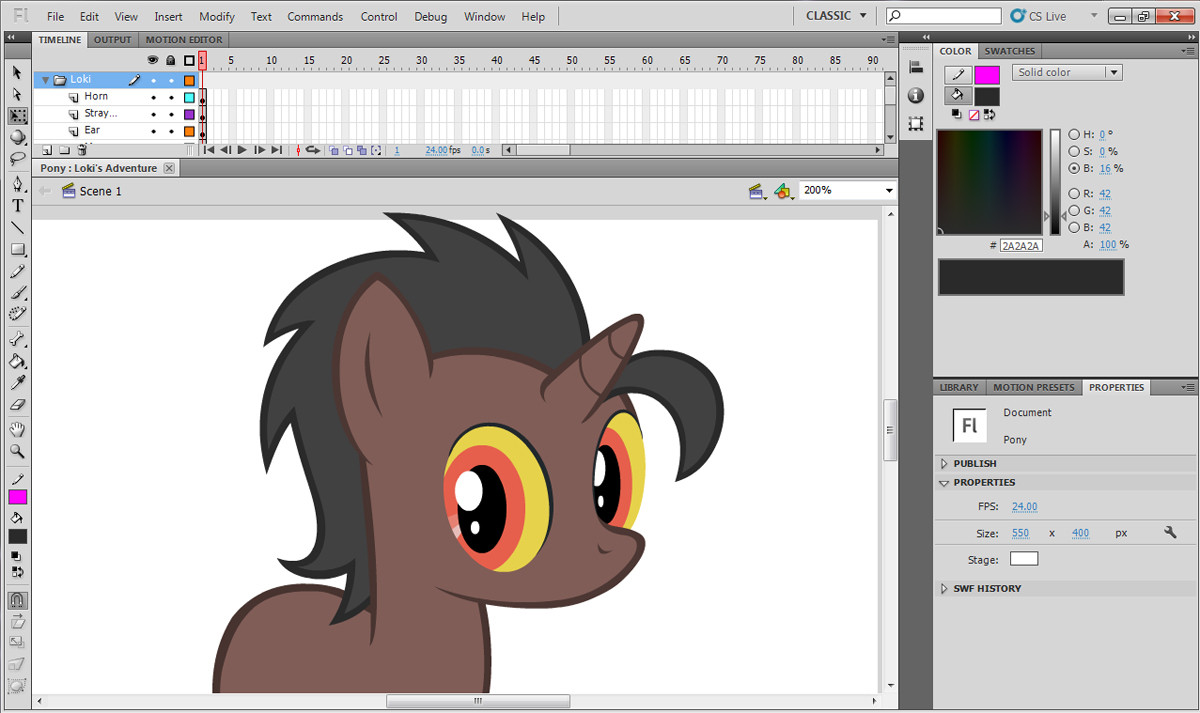Delete the selected layer with trash icon

[x=82, y=150]
